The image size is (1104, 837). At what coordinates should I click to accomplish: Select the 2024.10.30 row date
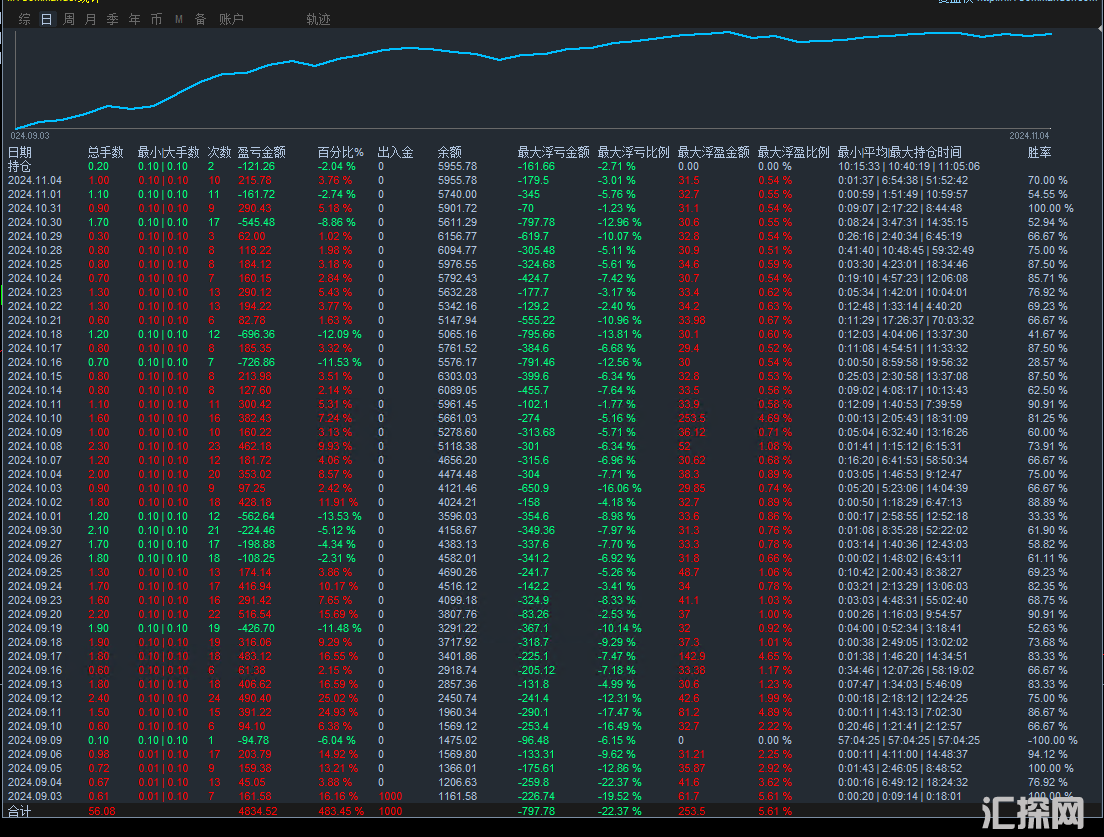point(35,222)
